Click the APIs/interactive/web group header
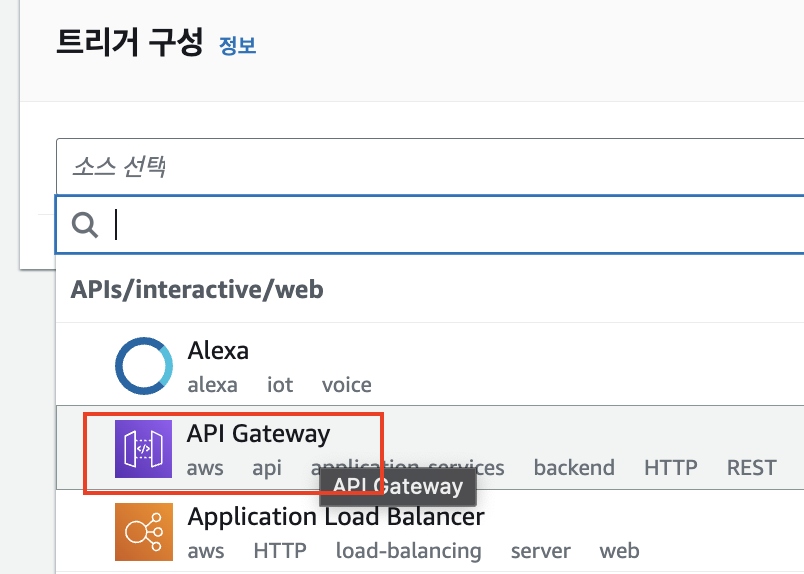The image size is (804, 574). 197,289
